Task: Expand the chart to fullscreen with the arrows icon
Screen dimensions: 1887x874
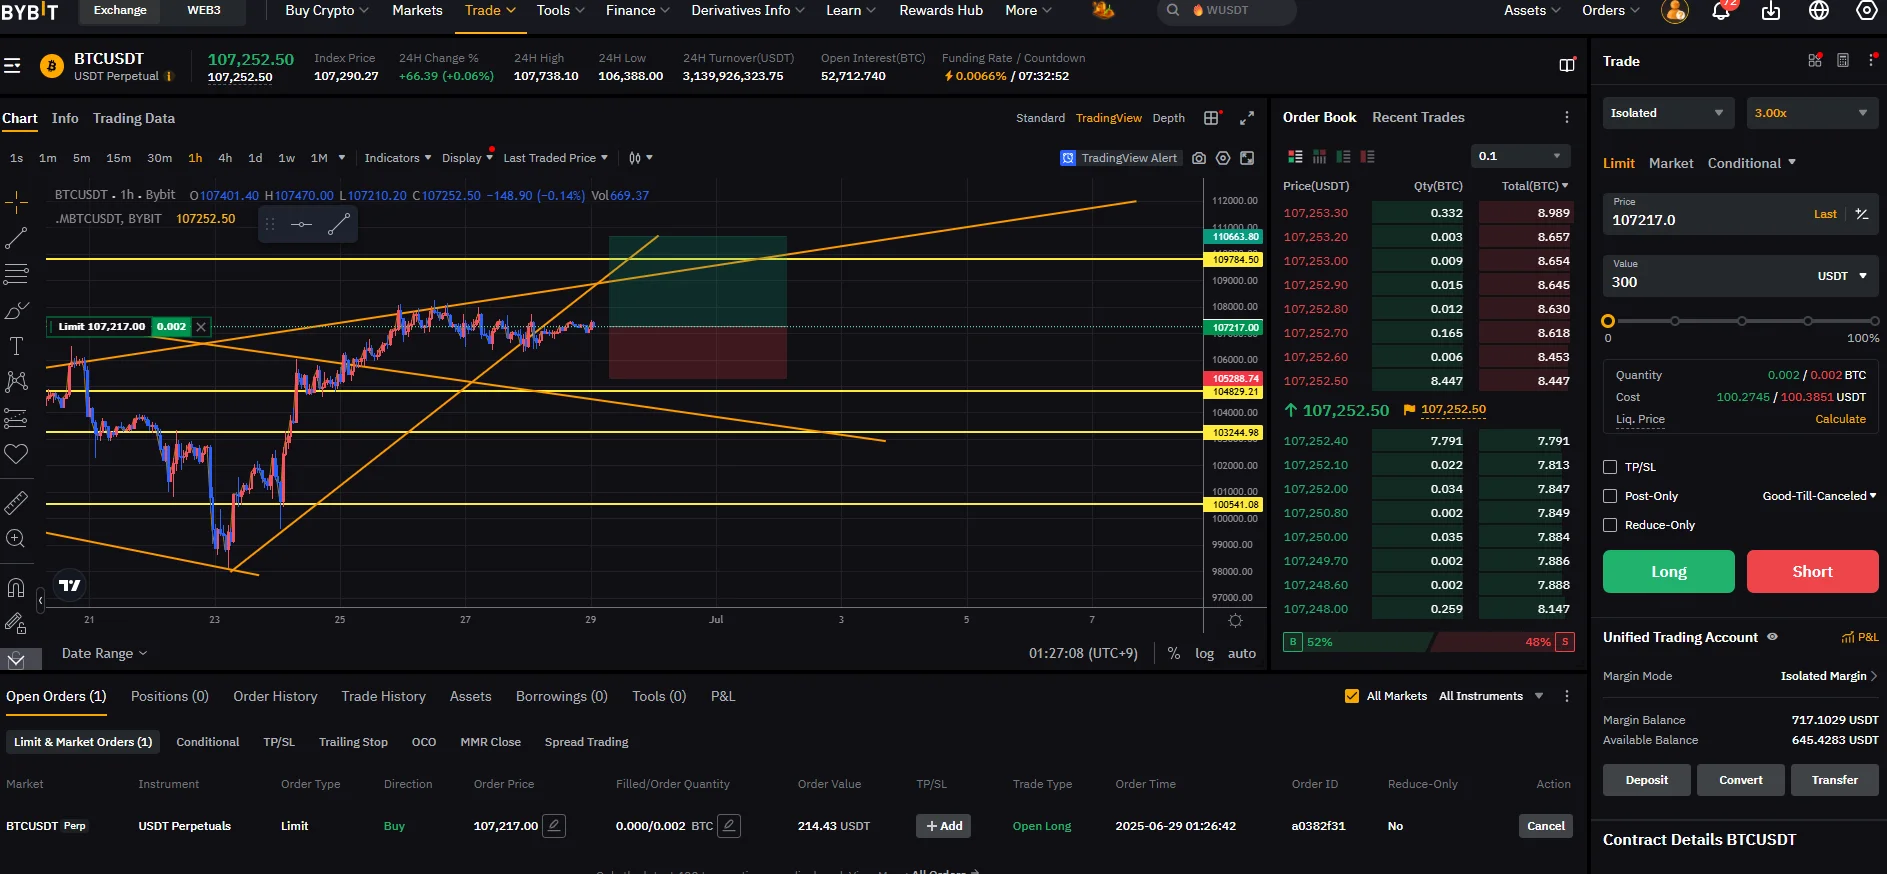Action: (x=1247, y=118)
